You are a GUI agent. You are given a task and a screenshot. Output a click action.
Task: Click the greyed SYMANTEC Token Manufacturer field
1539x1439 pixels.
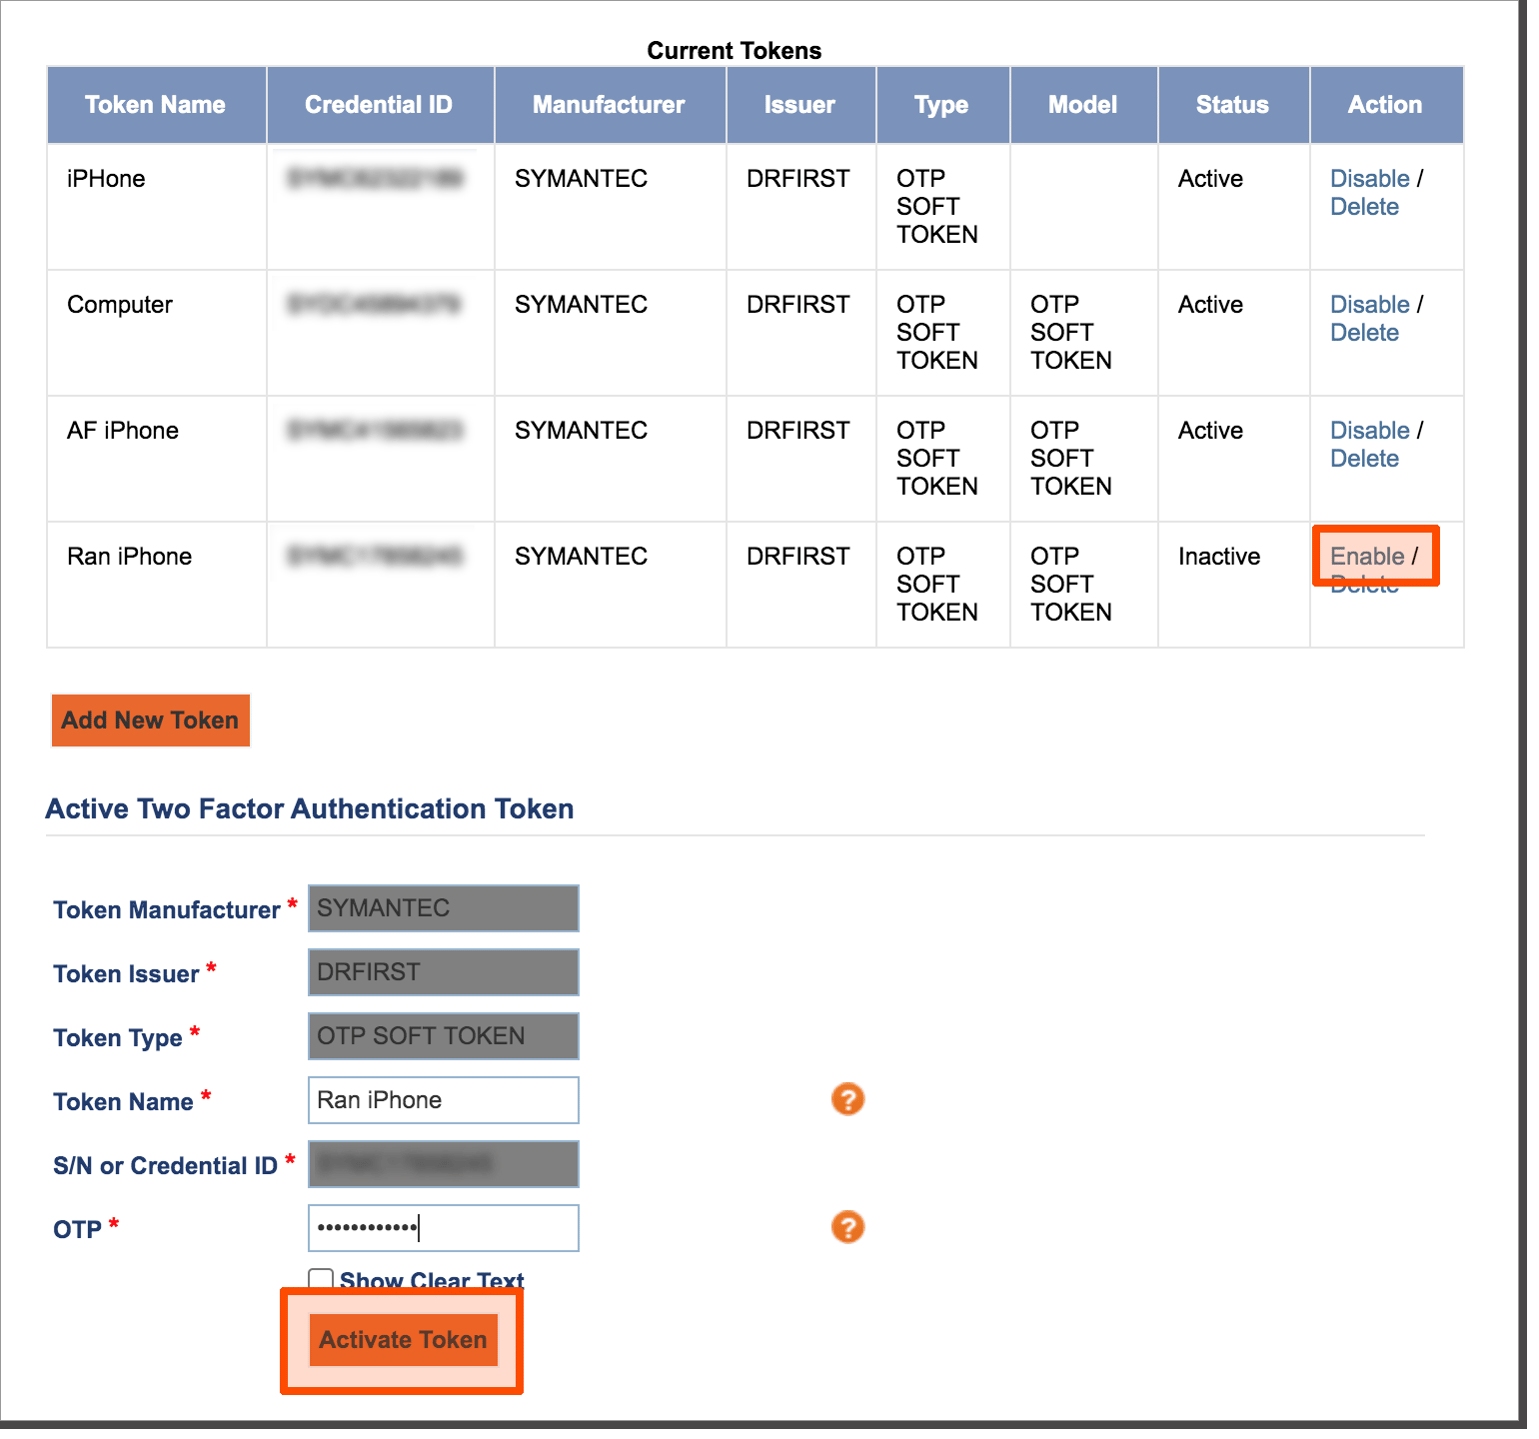442,907
